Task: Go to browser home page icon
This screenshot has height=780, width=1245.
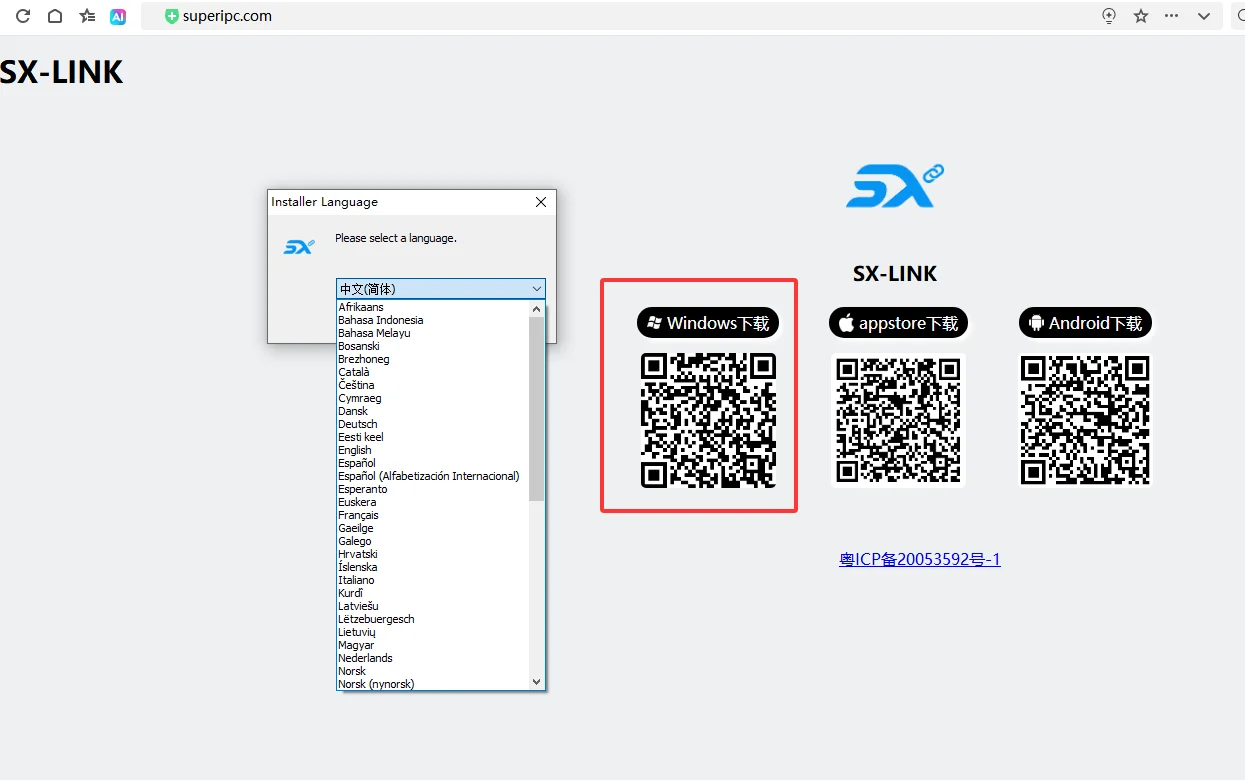Action: point(55,16)
